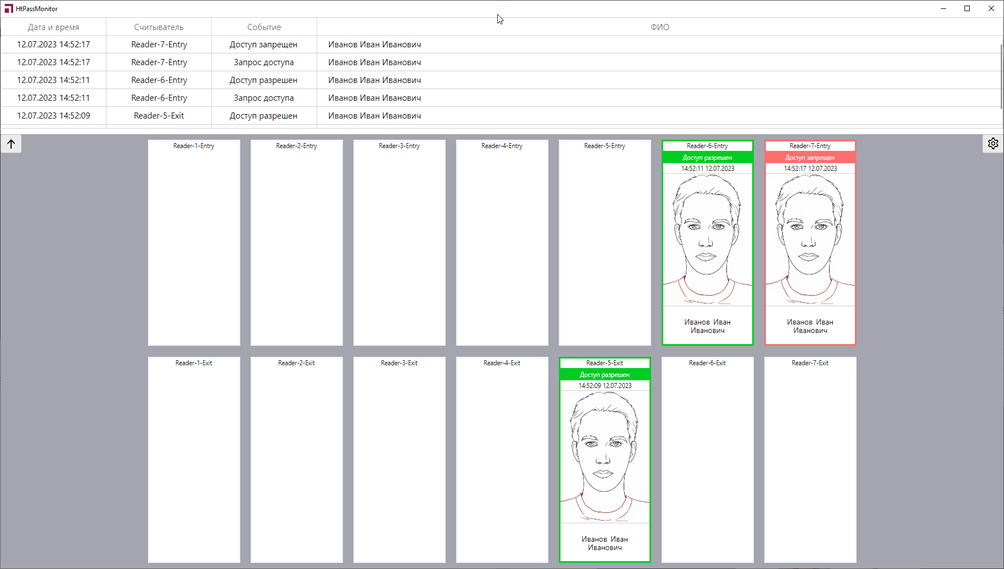Collapse event log with up arrow button

pyautogui.click(x=11, y=144)
